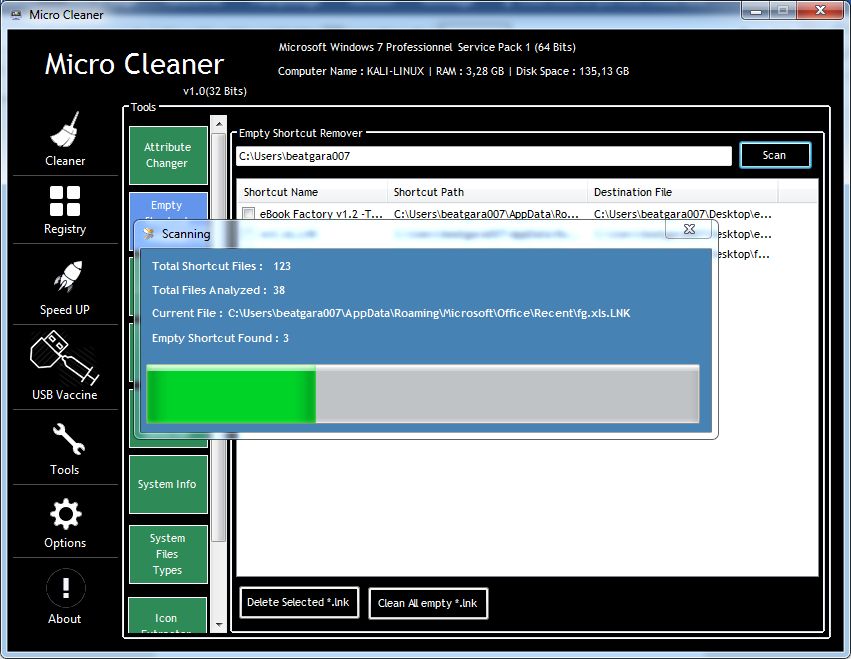Click the About exclamation icon

(65, 587)
